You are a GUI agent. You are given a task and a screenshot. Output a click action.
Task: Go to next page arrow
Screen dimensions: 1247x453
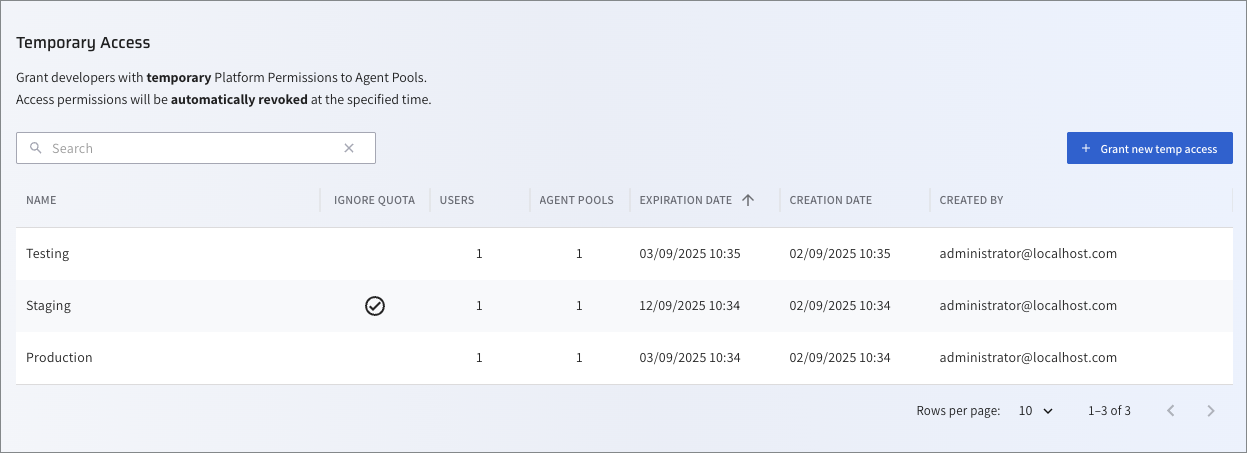pos(1211,411)
